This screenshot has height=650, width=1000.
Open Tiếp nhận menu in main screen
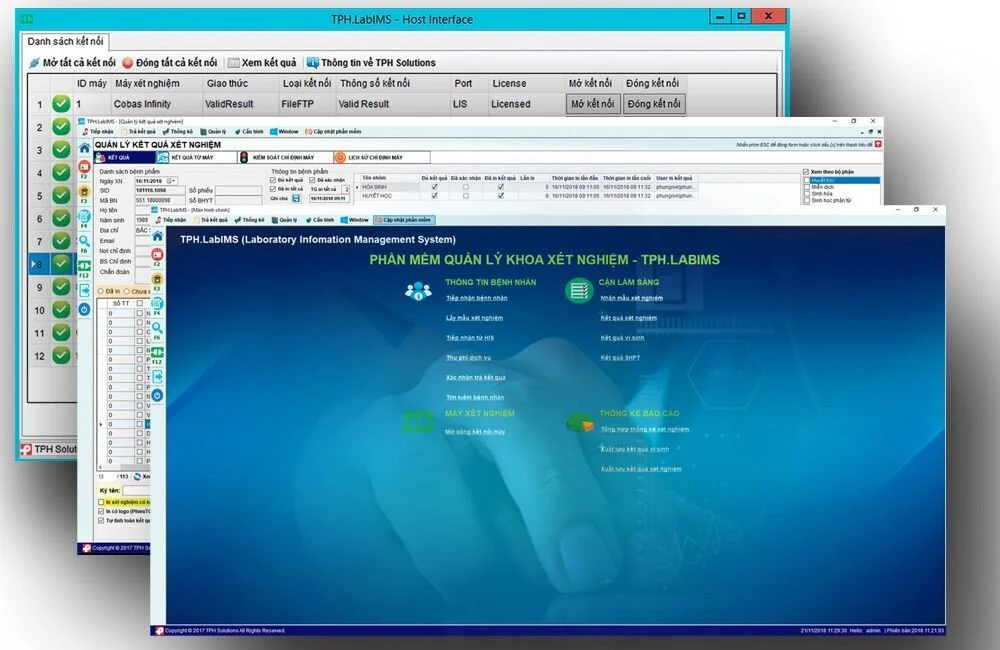(x=170, y=220)
